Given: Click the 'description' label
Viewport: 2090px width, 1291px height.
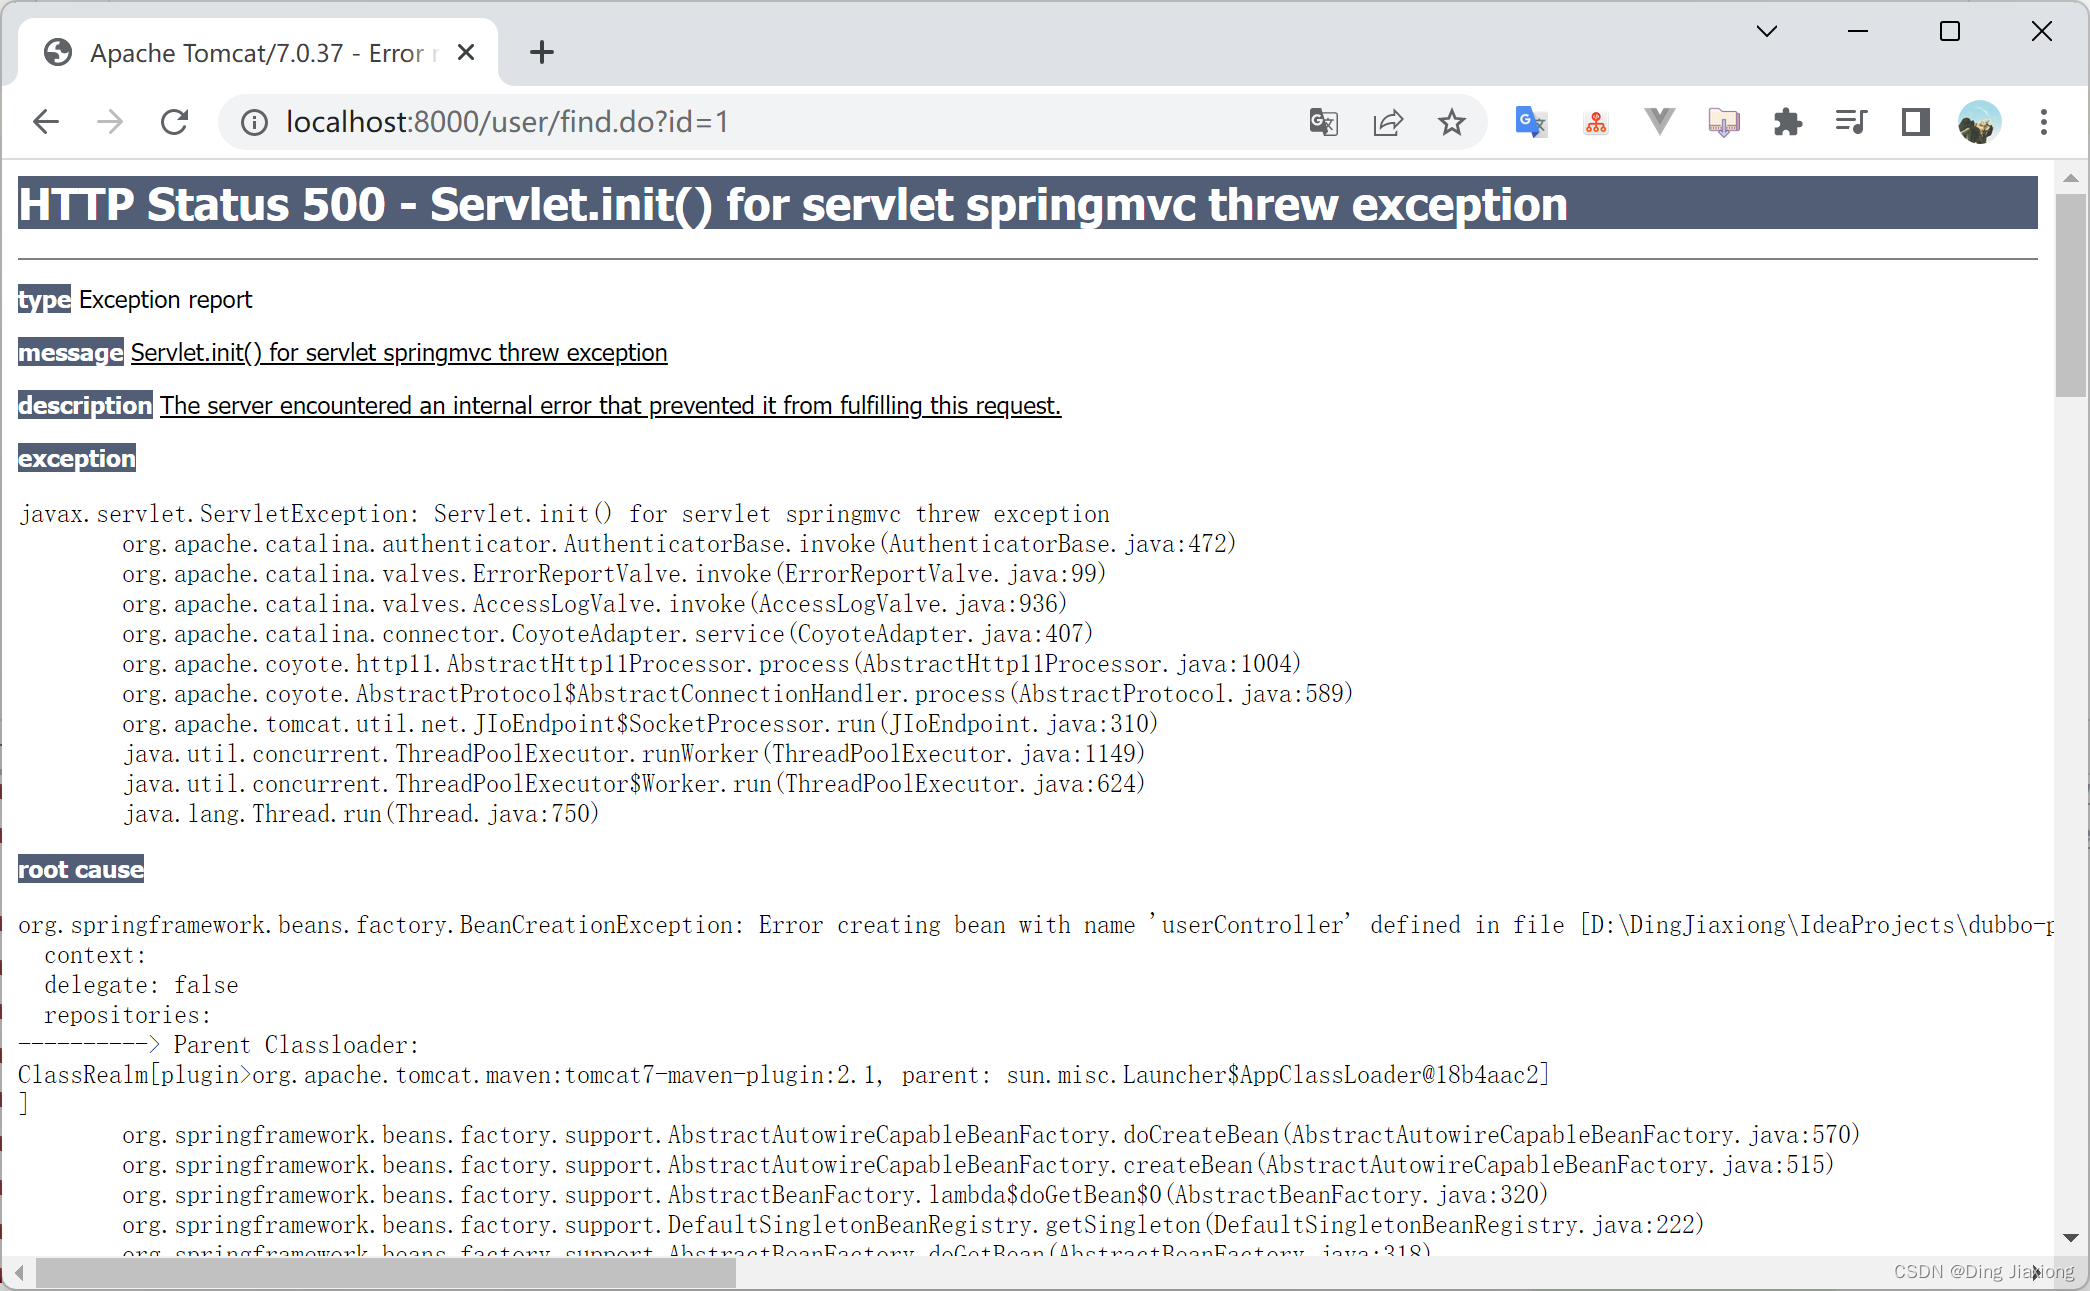Looking at the screenshot, I should (x=86, y=406).
